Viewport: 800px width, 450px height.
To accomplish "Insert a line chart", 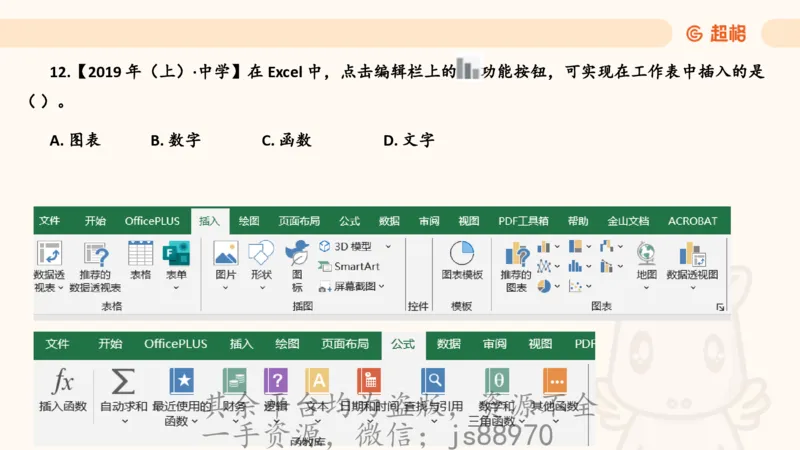I will coord(543,266).
